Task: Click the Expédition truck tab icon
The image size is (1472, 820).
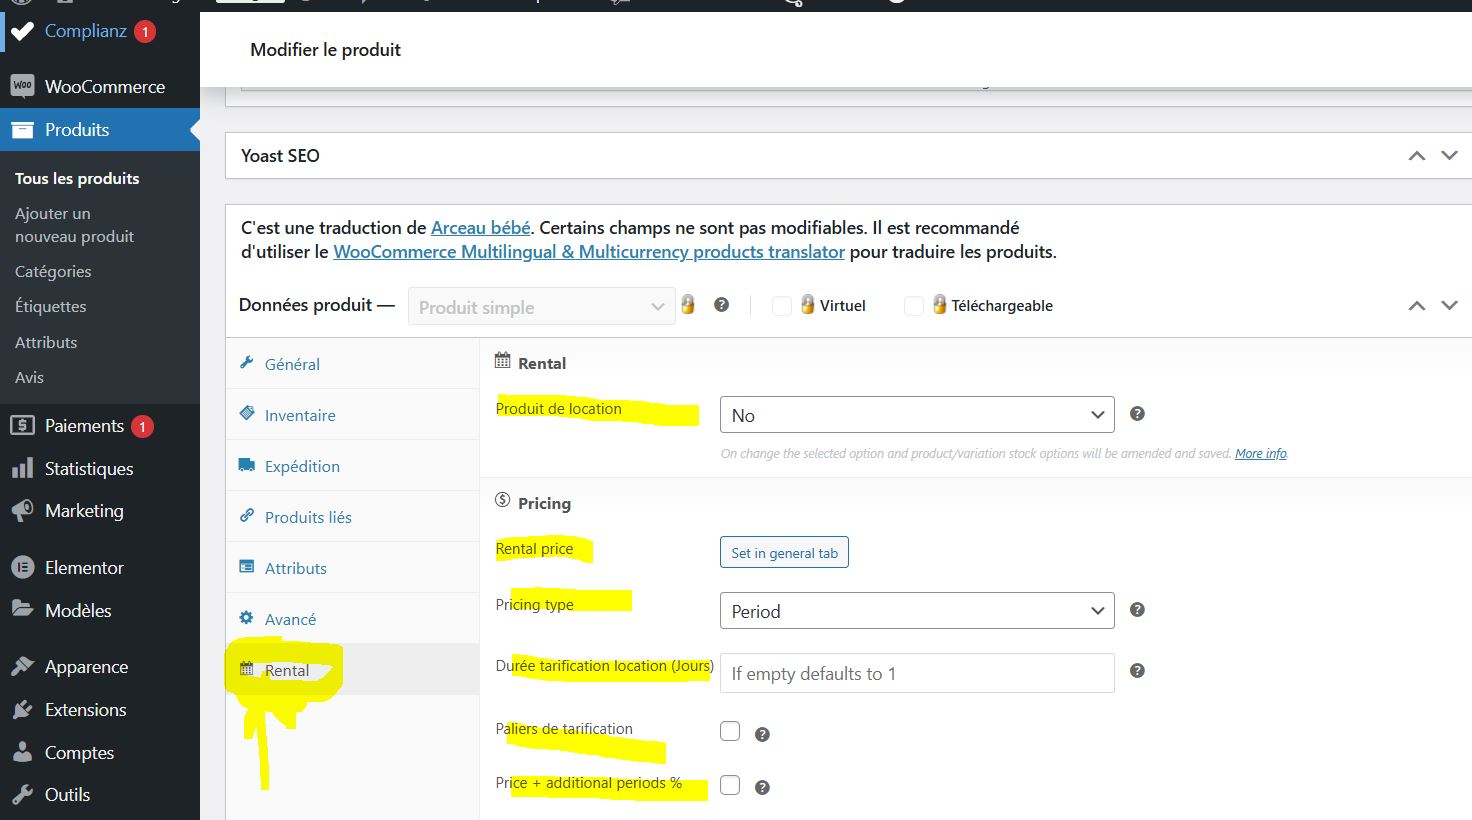Action: [x=247, y=465]
